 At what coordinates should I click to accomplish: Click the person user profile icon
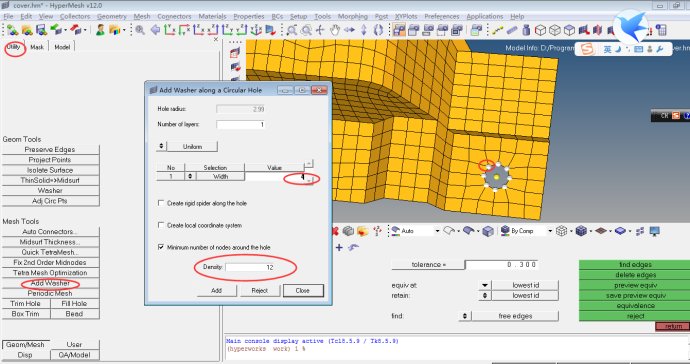coord(100,30)
